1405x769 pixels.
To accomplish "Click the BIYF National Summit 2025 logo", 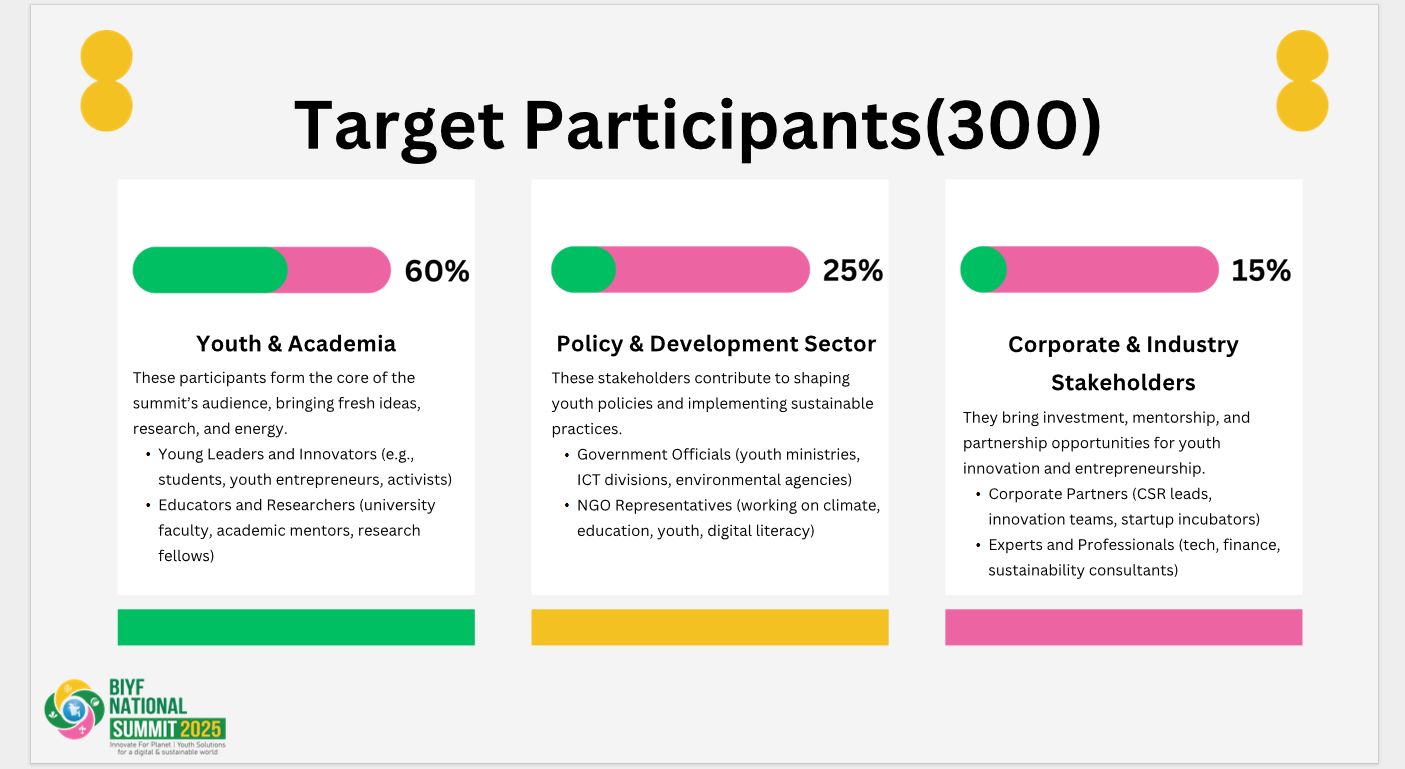I will (x=135, y=716).
